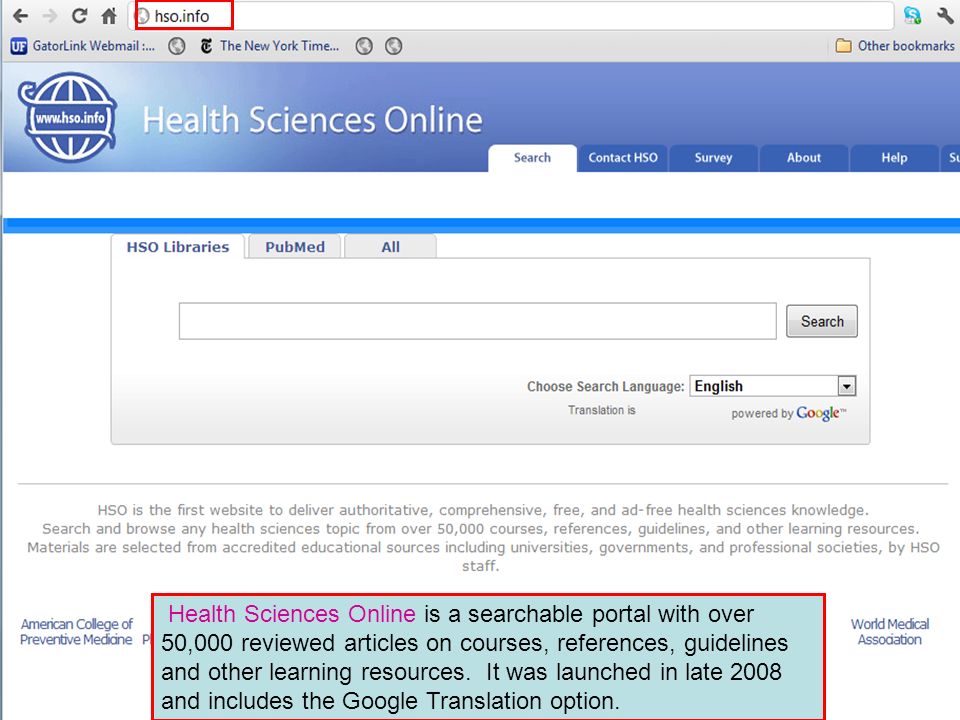Switch to the All search tab
The image size is (960, 720).
[391, 247]
